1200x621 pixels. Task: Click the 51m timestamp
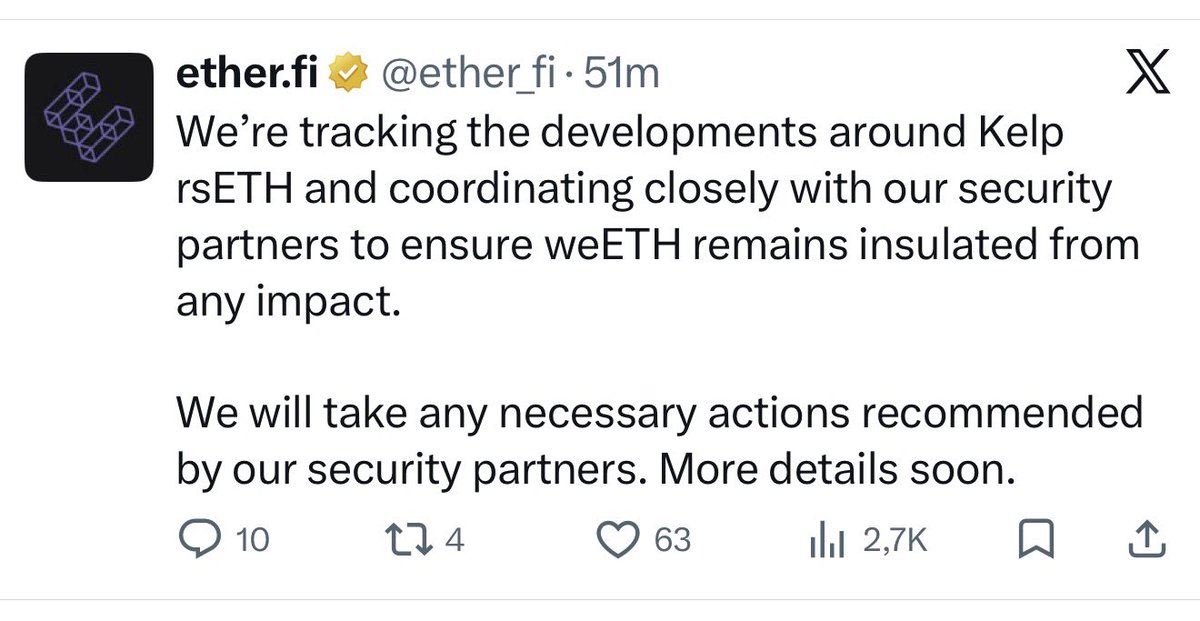[x=621, y=74]
